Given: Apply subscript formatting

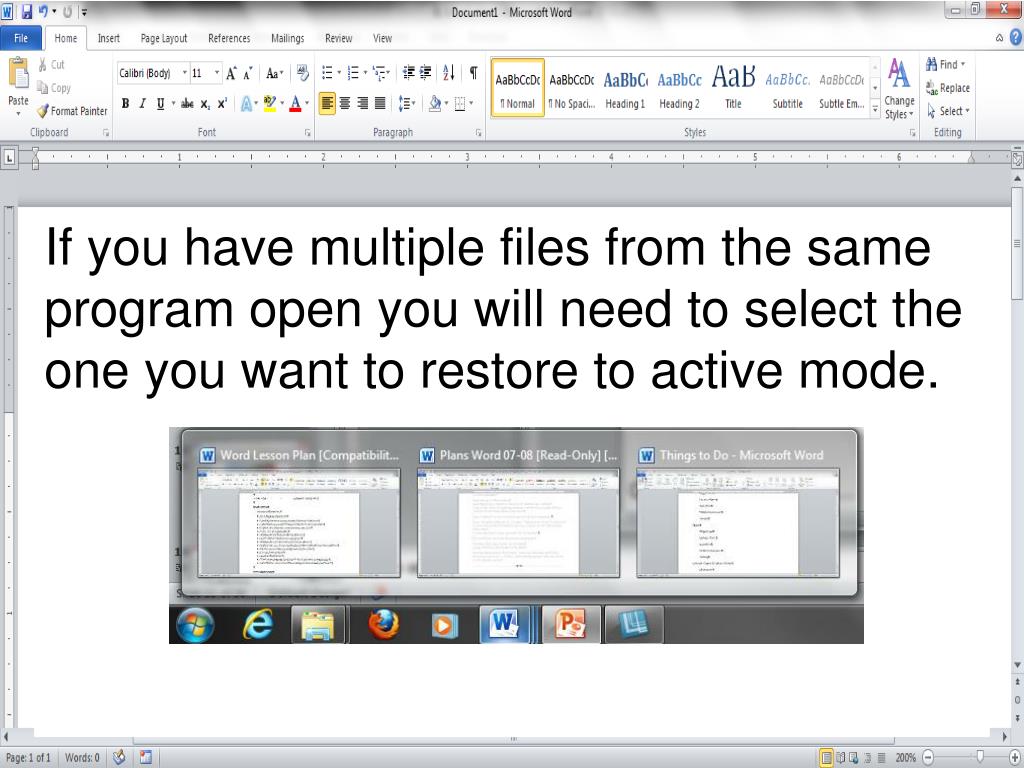Looking at the screenshot, I should (x=205, y=104).
